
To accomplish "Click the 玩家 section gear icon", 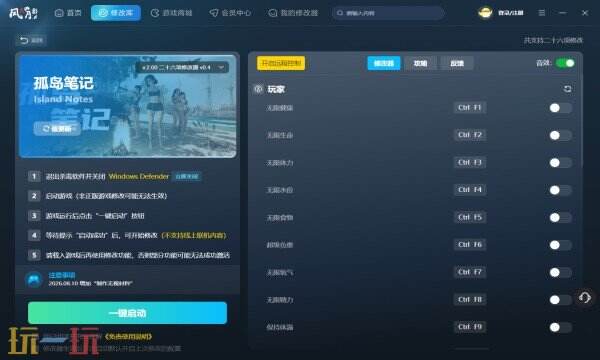I will click(x=258, y=89).
